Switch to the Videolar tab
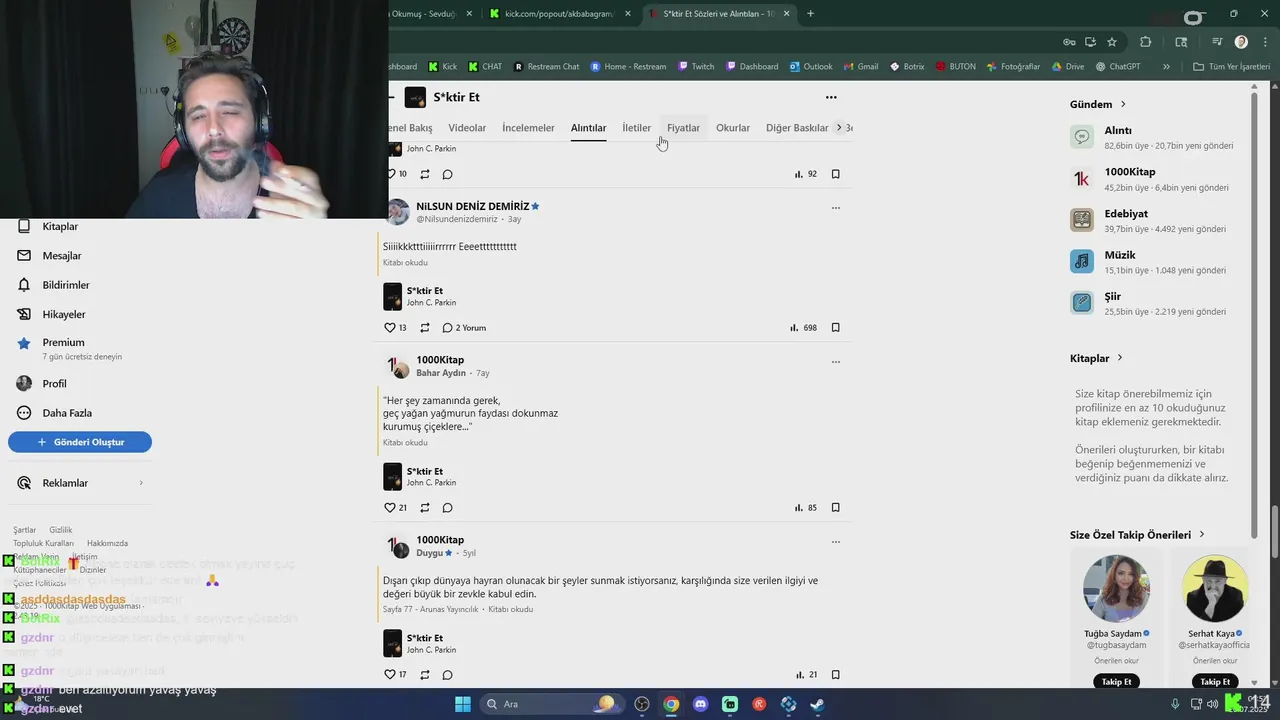This screenshot has width=1280, height=720. (467, 128)
